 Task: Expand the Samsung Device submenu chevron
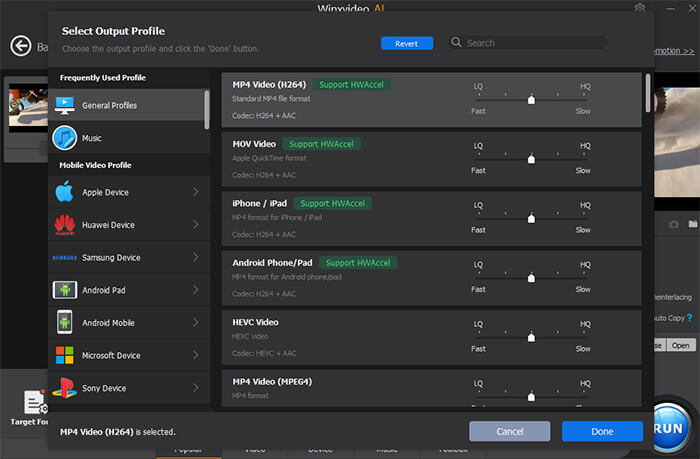196,257
